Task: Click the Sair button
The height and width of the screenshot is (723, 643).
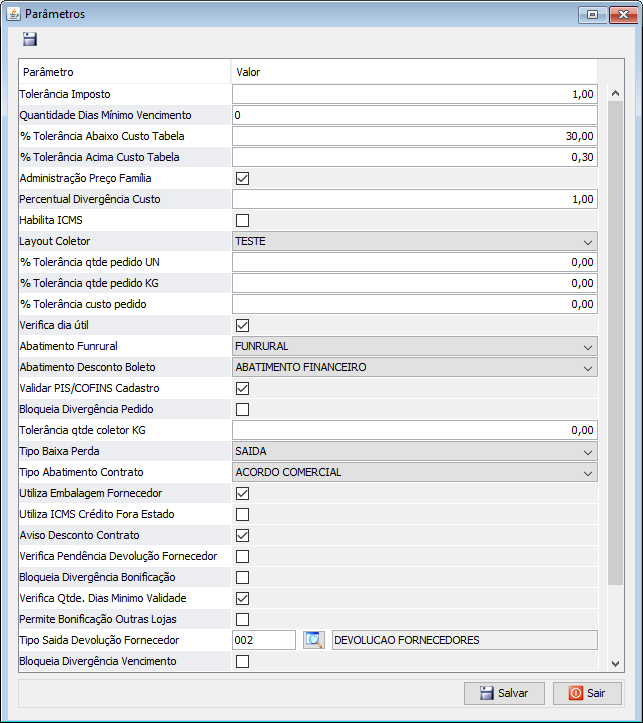Action: pos(587,693)
